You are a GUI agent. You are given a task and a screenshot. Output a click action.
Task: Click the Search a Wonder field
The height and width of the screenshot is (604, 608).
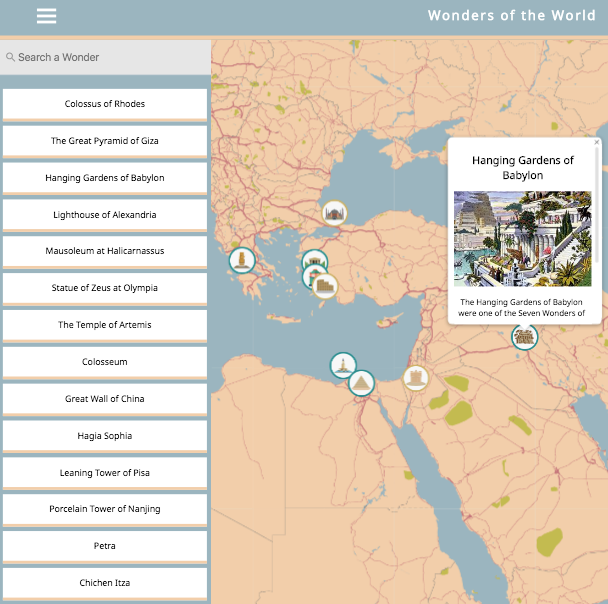[x=105, y=57]
